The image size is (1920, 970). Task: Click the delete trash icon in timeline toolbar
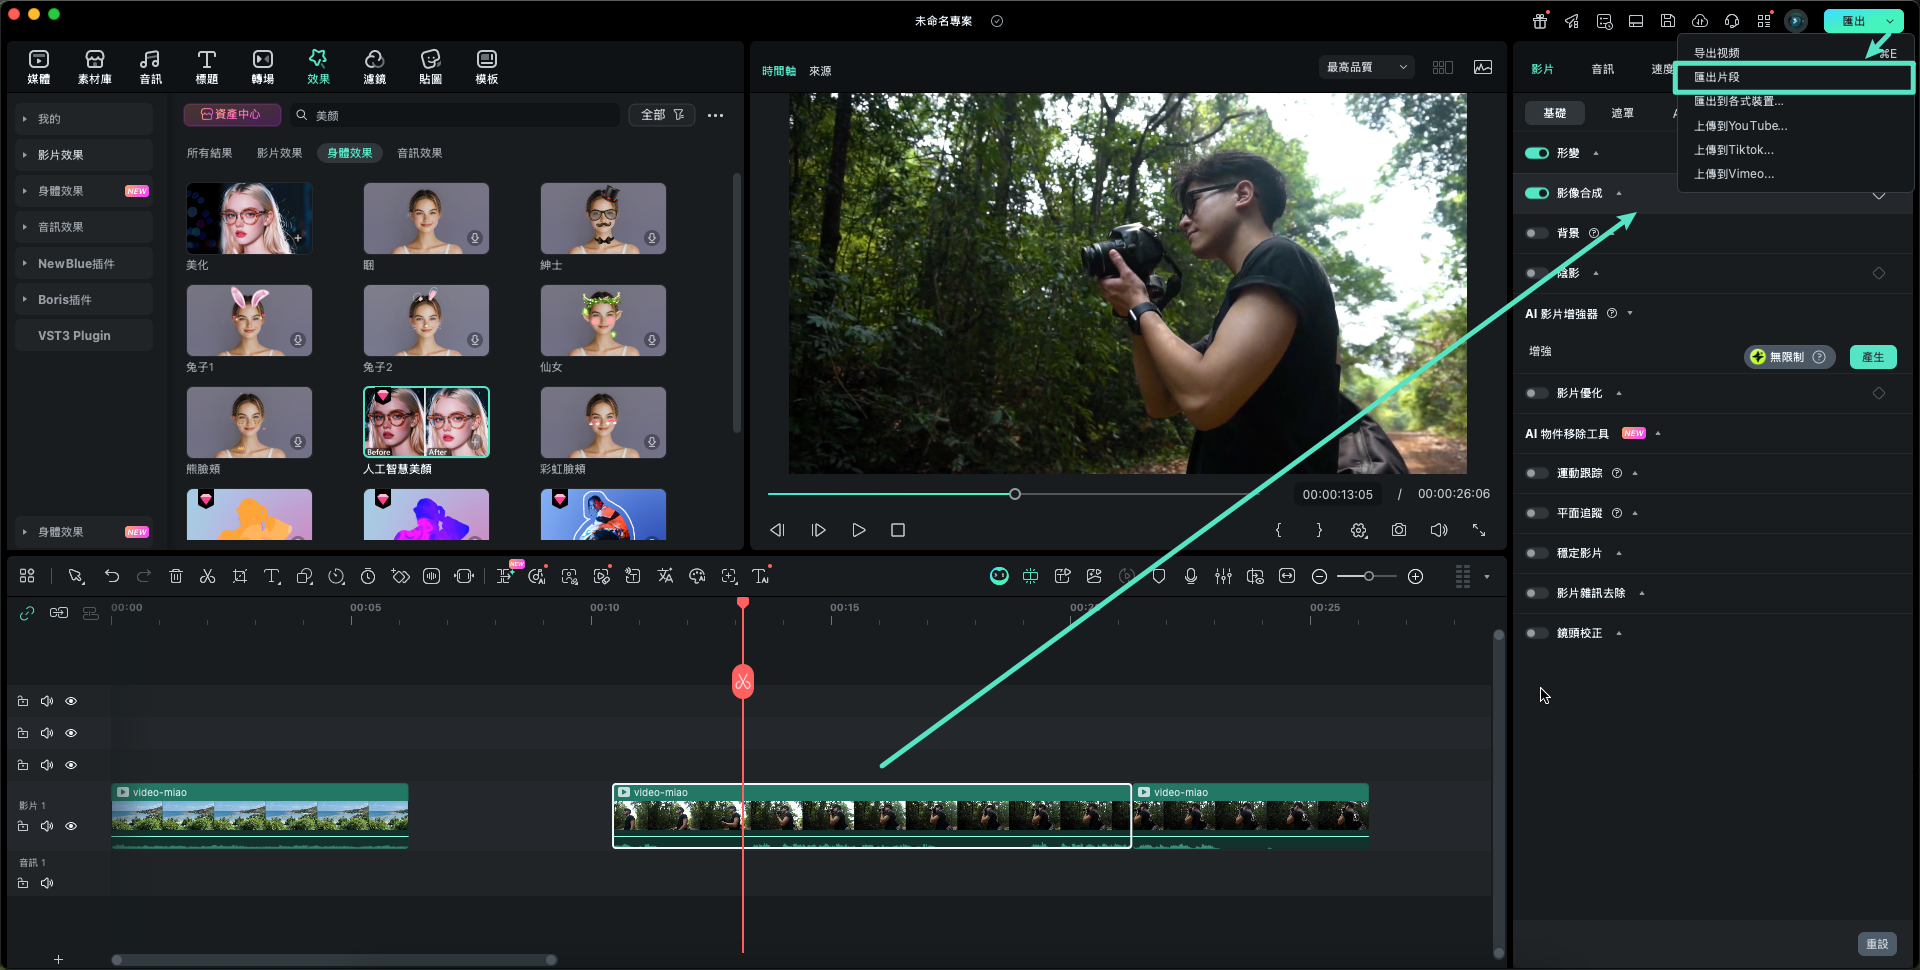coord(176,576)
